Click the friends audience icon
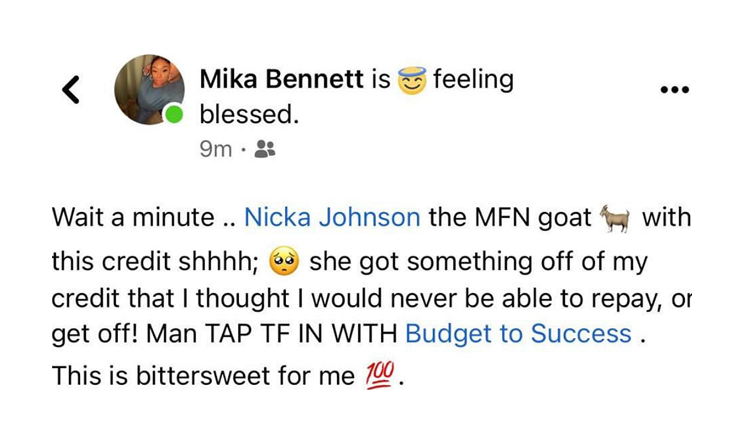Viewport: 744px width, 444px height. point(265,149)
